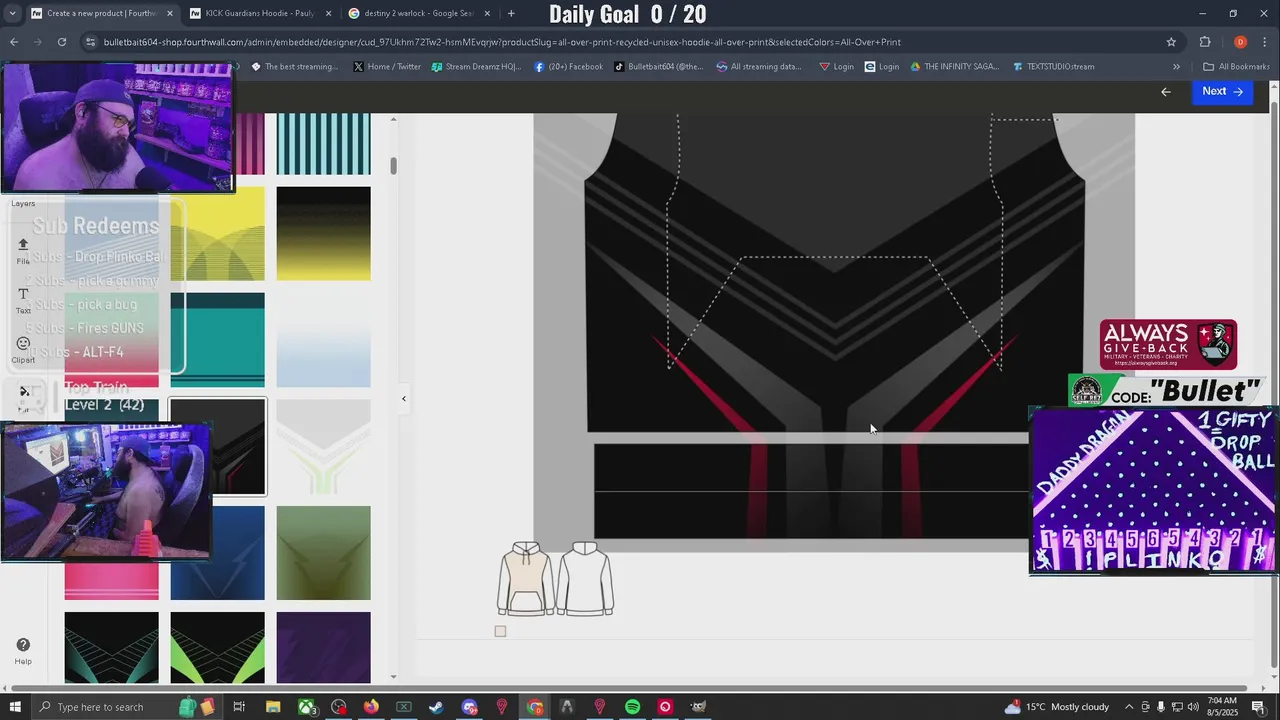
Task: Open File Explorer from the taskbar
Action: (x=273, y=707)
